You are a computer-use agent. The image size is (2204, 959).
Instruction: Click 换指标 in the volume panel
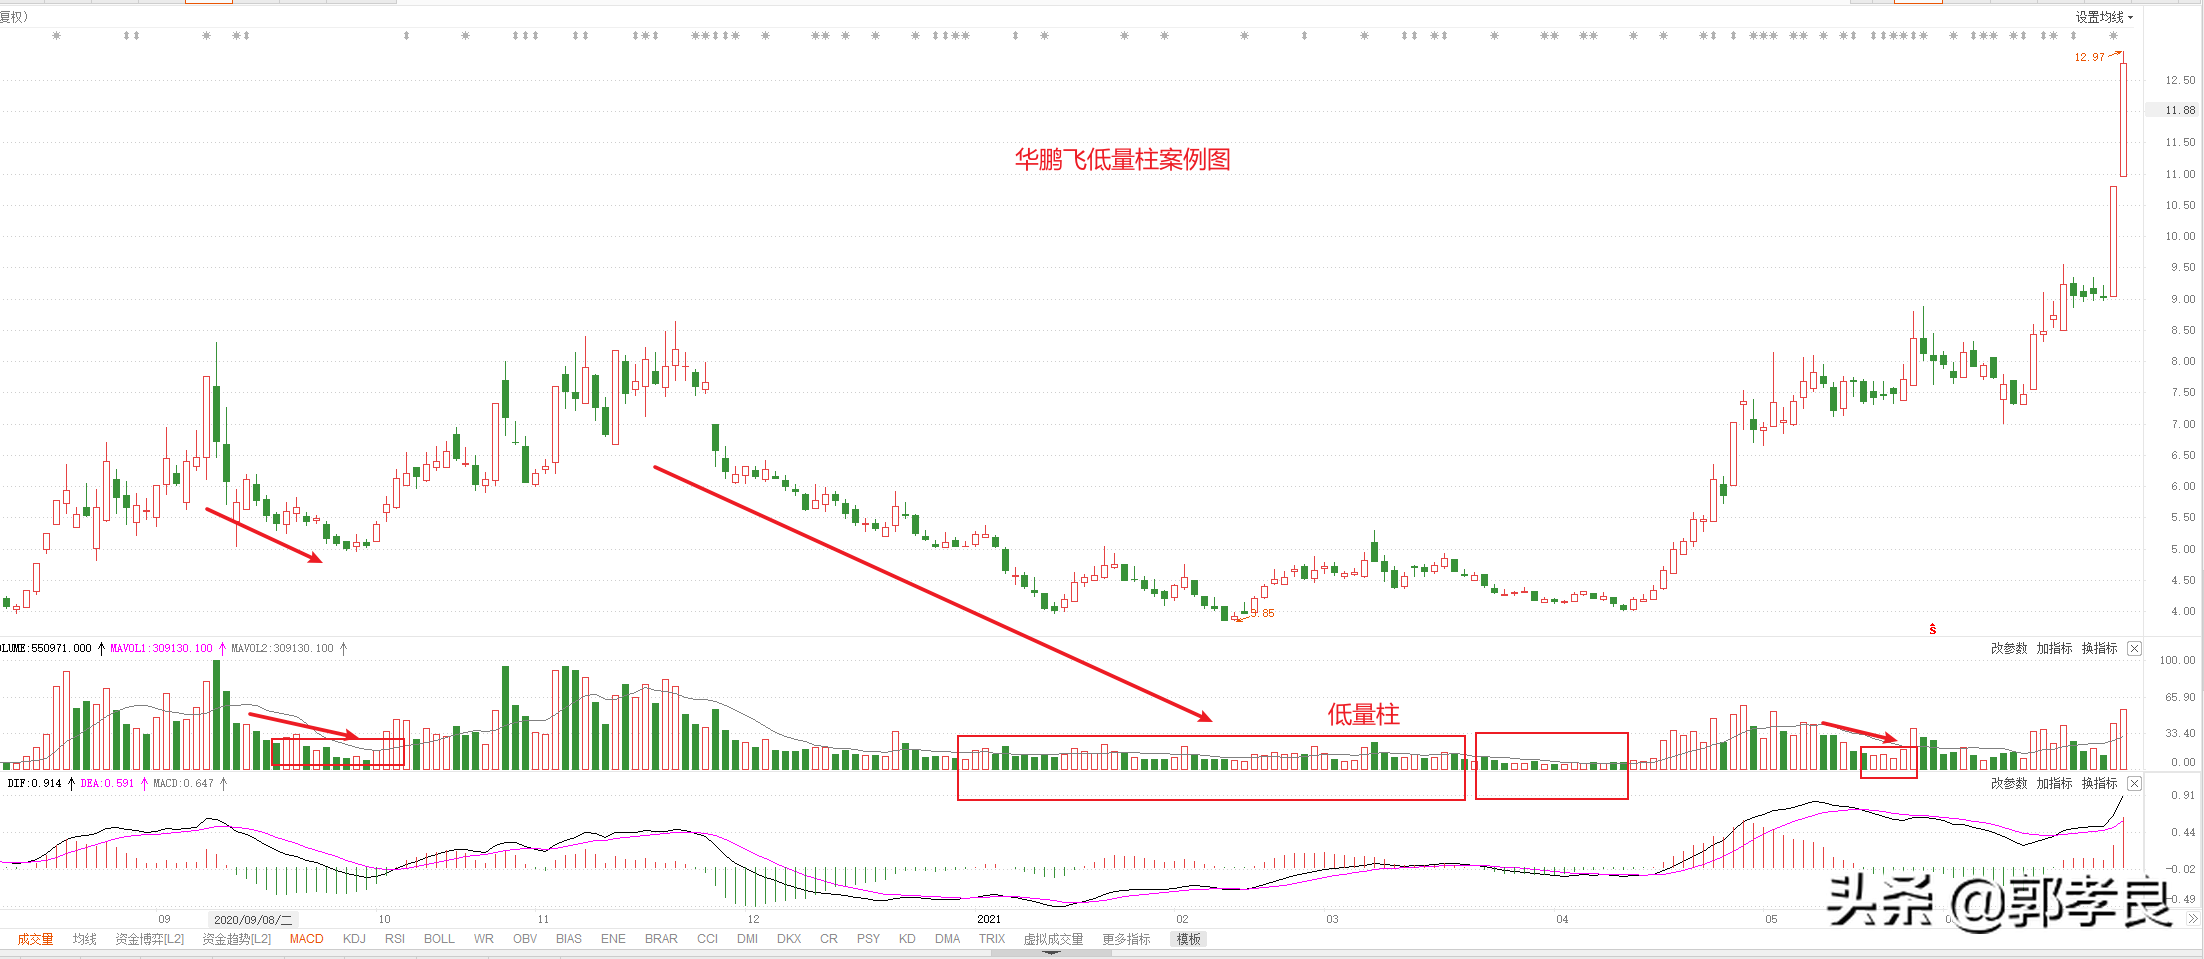2099,649
